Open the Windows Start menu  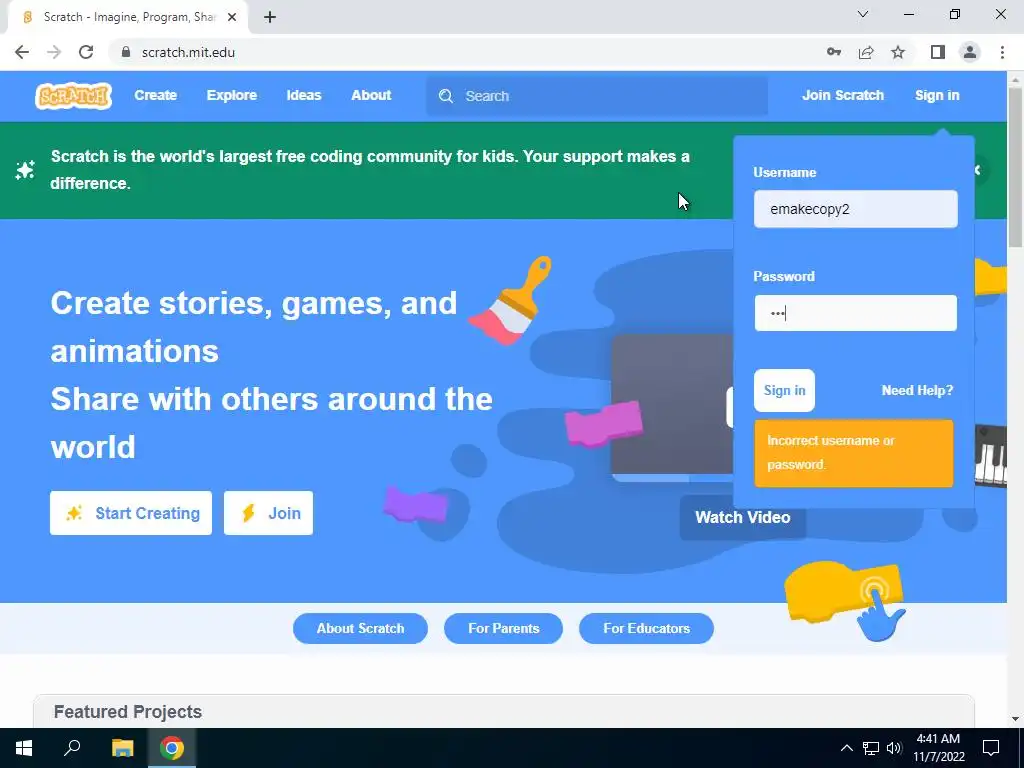tap(24, 748)
